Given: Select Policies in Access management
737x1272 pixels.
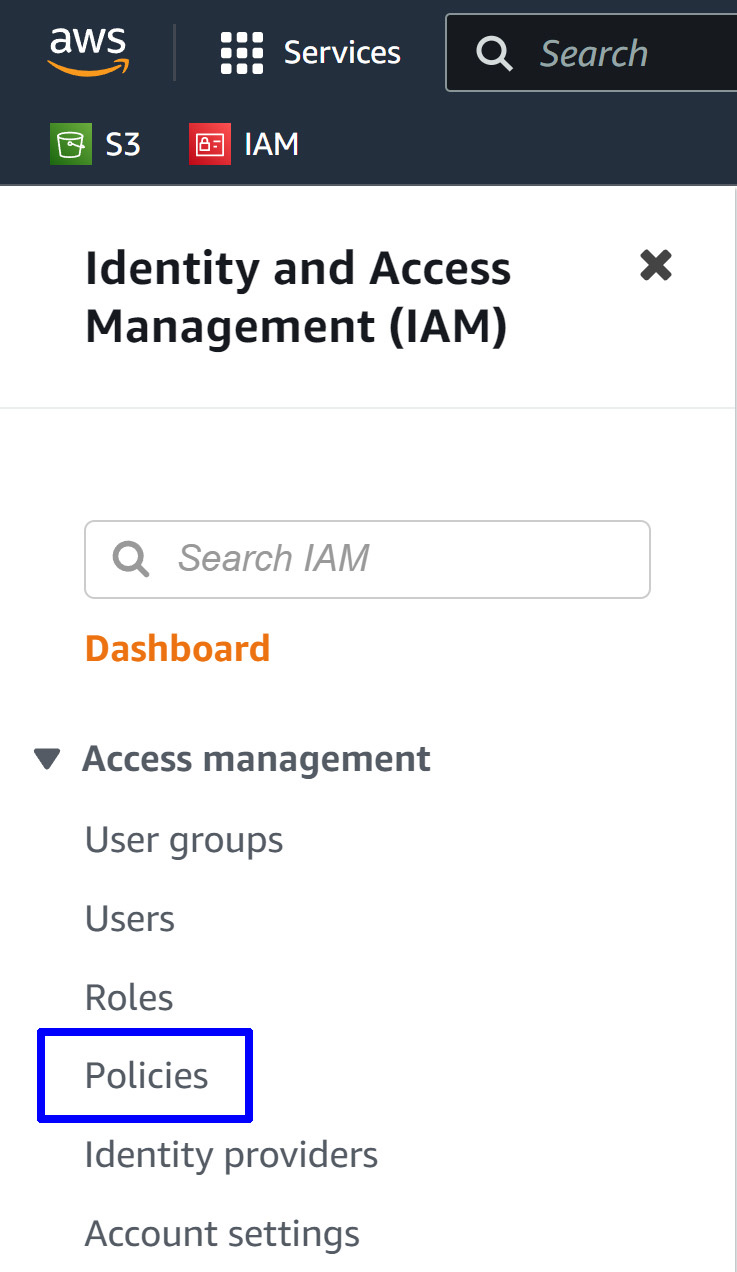Looking at the screenshot, I should tap(147, 1076).
